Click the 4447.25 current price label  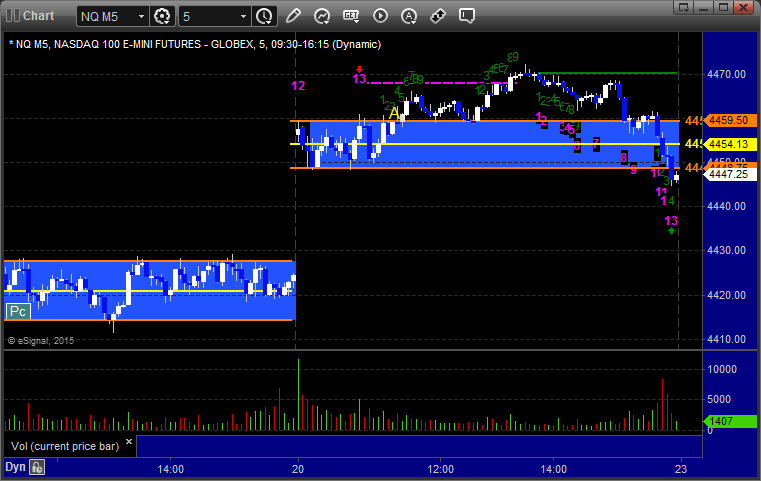click(x=730, y=174)
